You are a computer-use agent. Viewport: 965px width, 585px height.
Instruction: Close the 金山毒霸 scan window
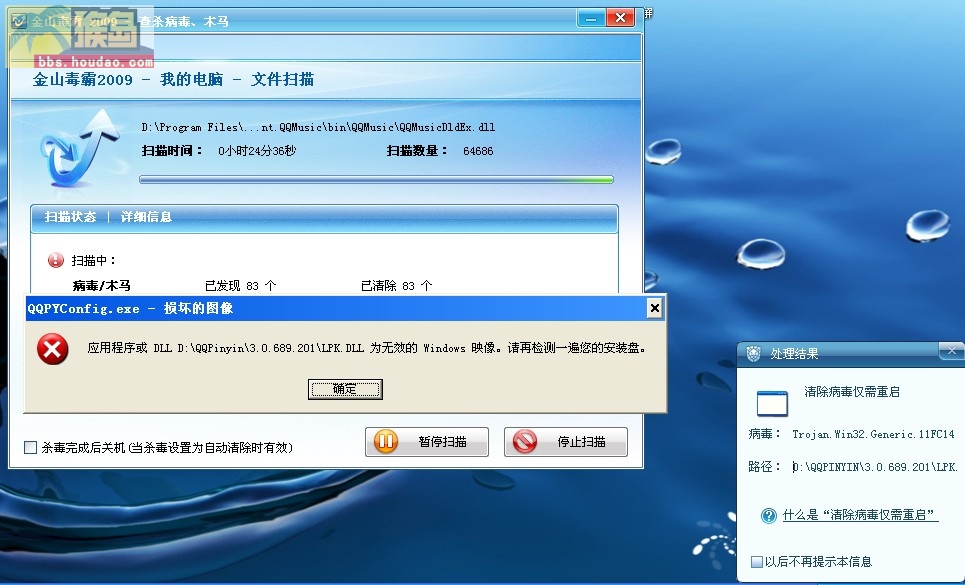coord(620,18)
